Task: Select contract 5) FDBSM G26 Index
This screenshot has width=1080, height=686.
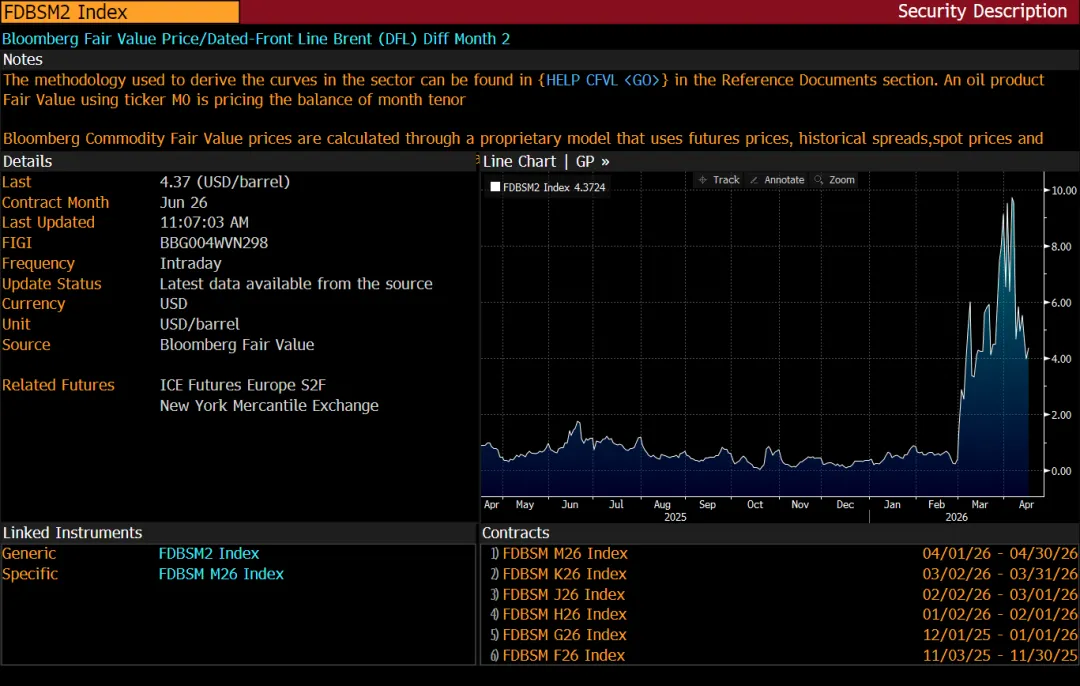Action: pos(559,635)
